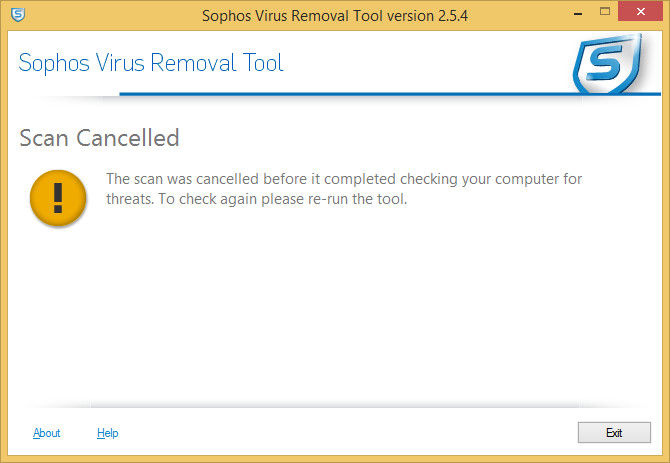Click the empty white area below the message
Screen dimensions: 670x463
(335, 305)
